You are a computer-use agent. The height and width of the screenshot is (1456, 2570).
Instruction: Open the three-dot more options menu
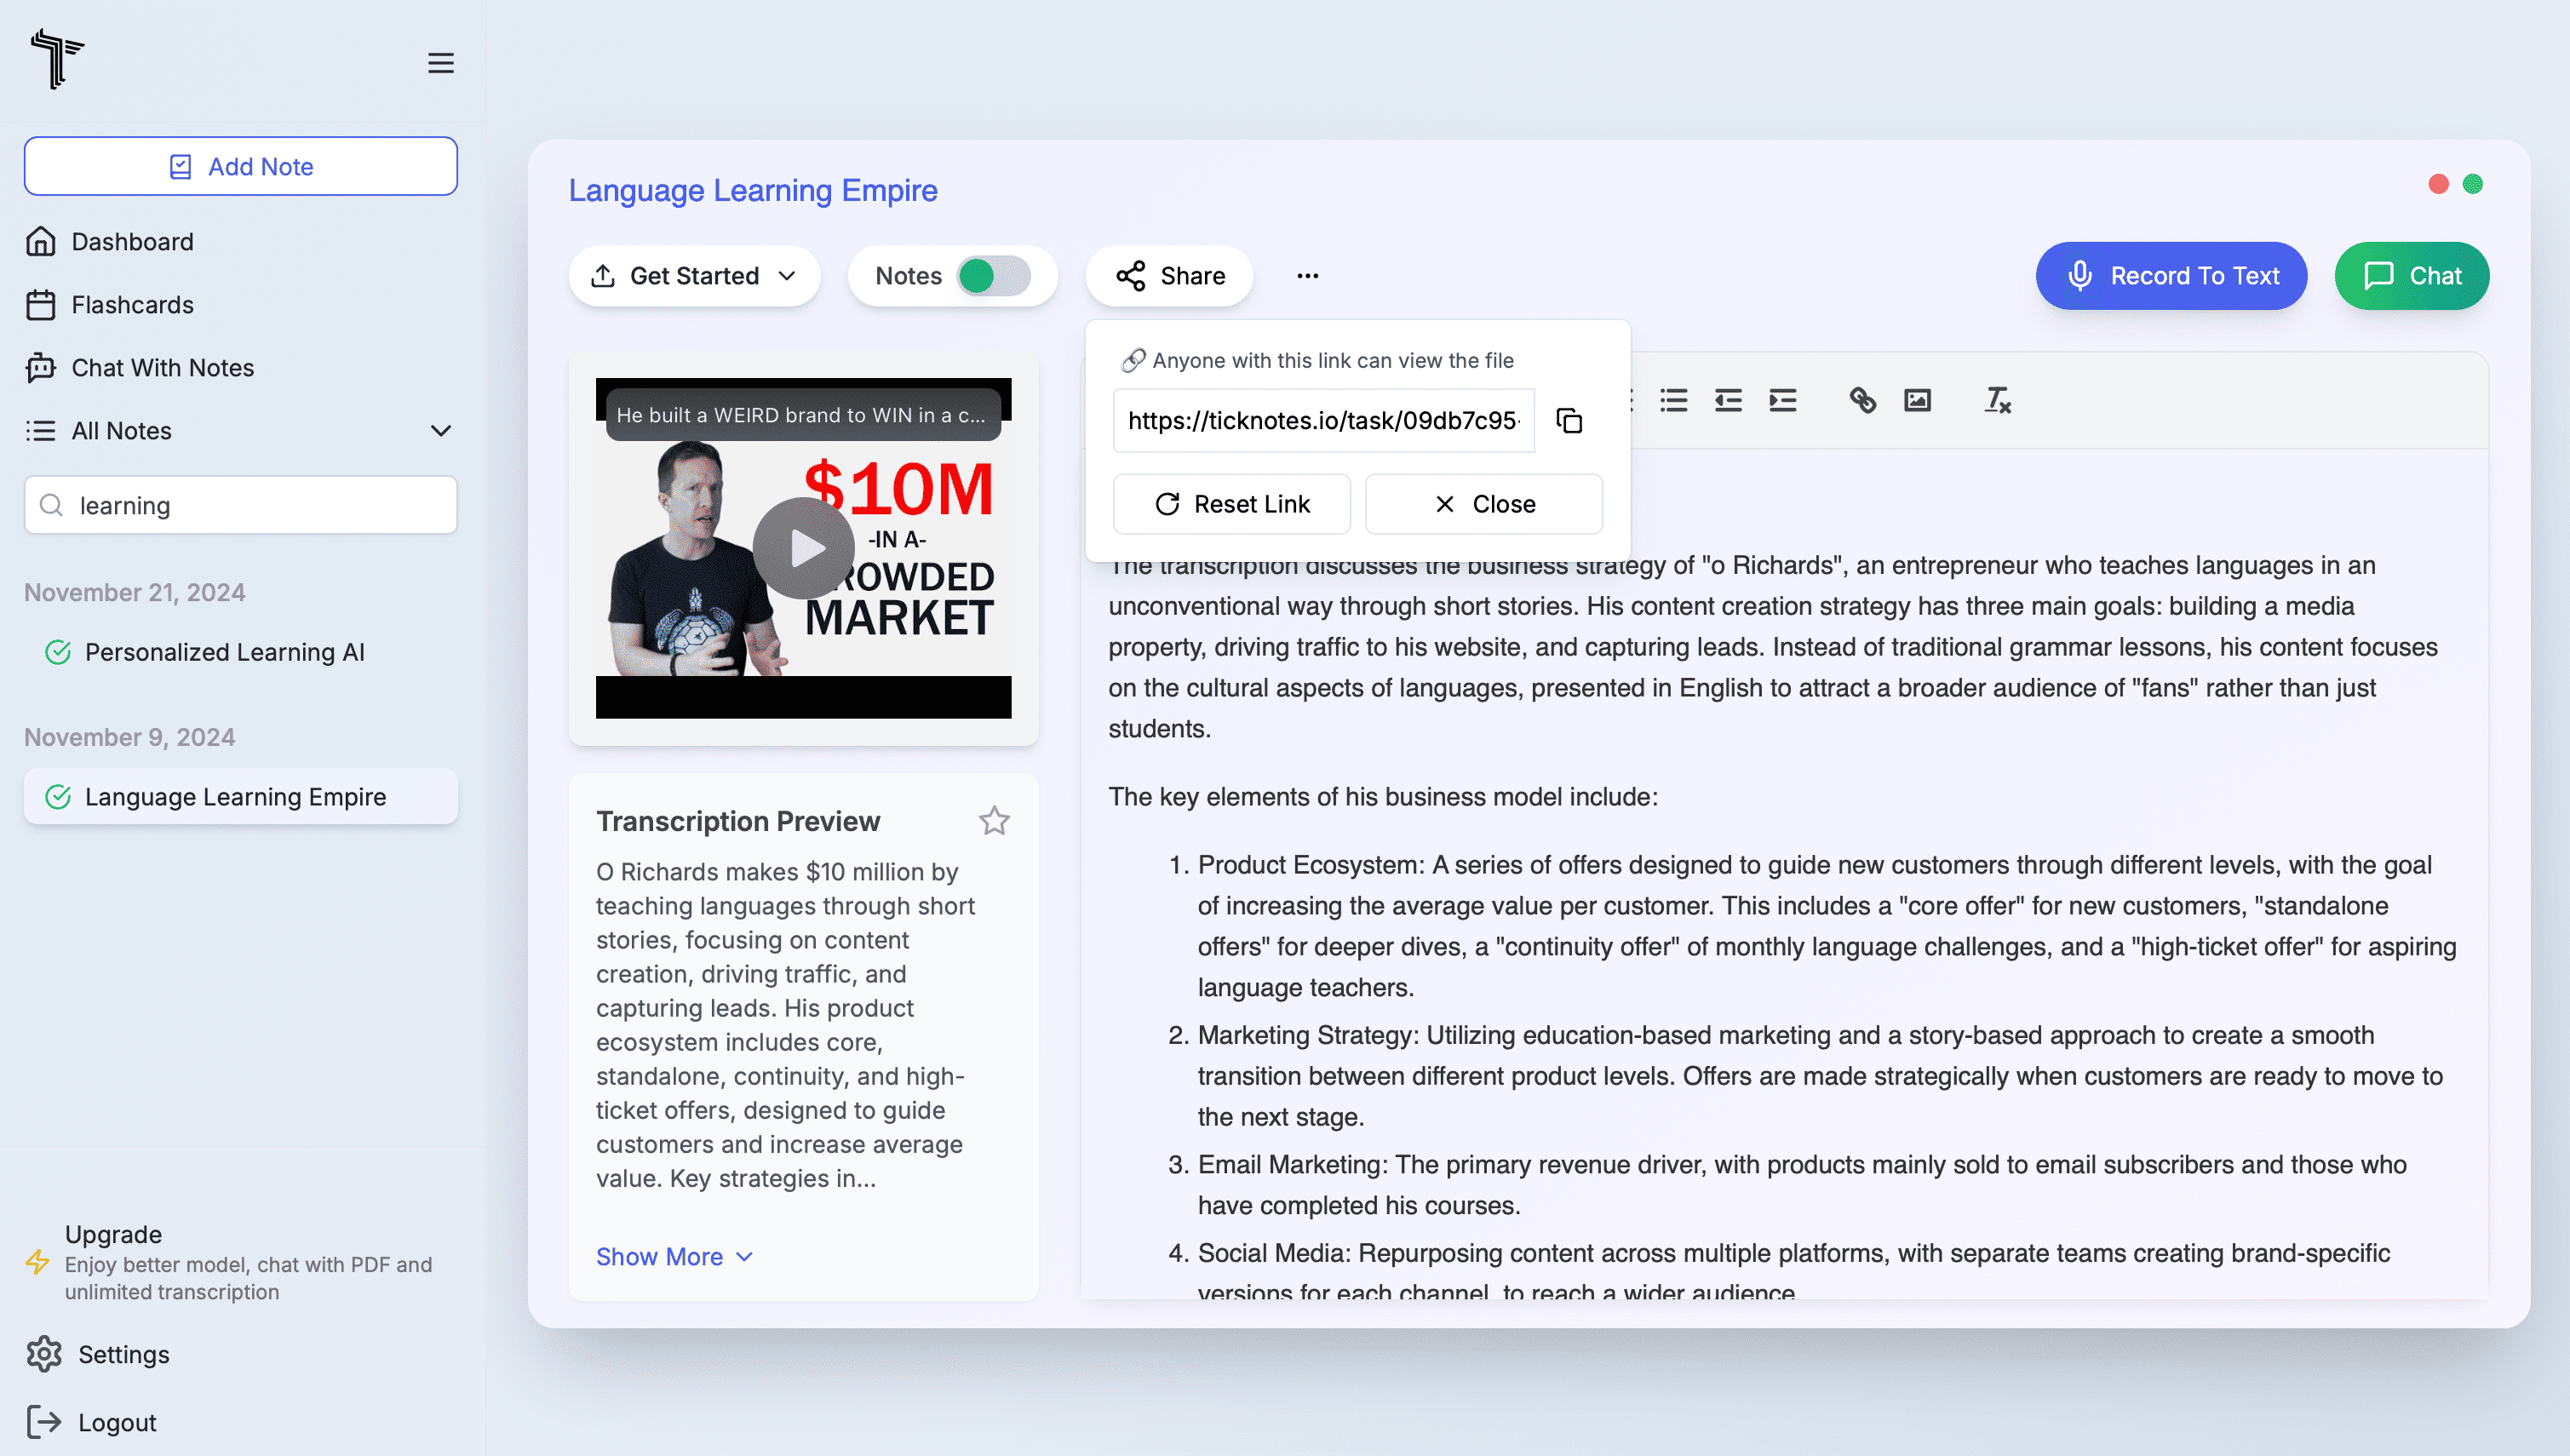click(x=1308, y=276)
